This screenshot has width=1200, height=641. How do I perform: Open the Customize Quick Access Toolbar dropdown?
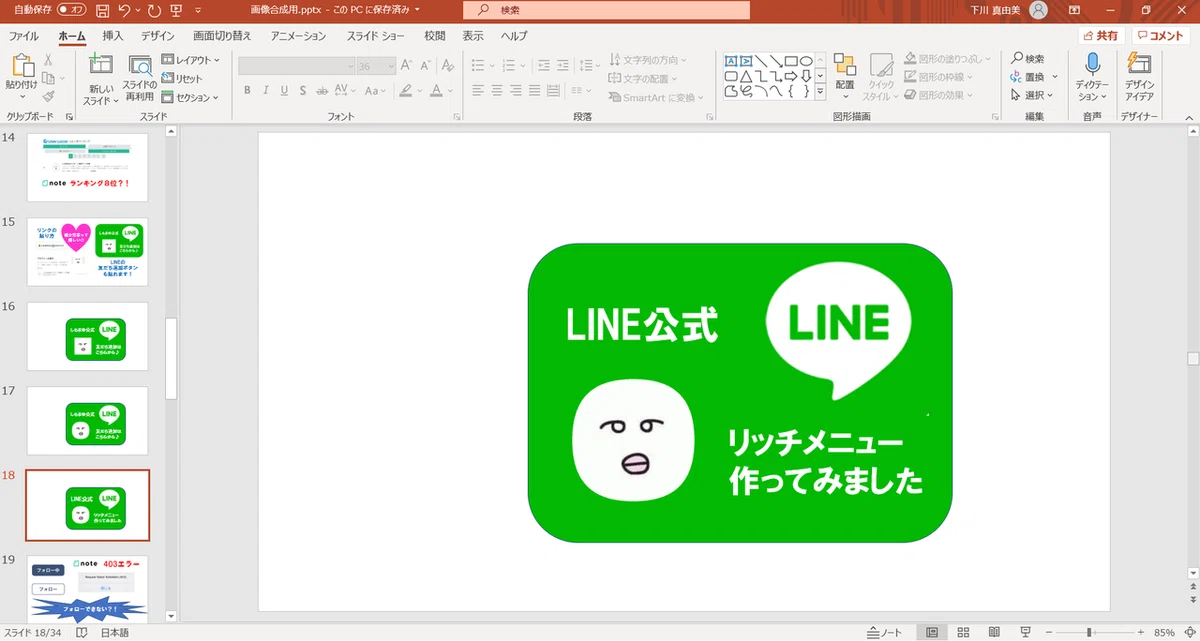(x=198, y=10)
